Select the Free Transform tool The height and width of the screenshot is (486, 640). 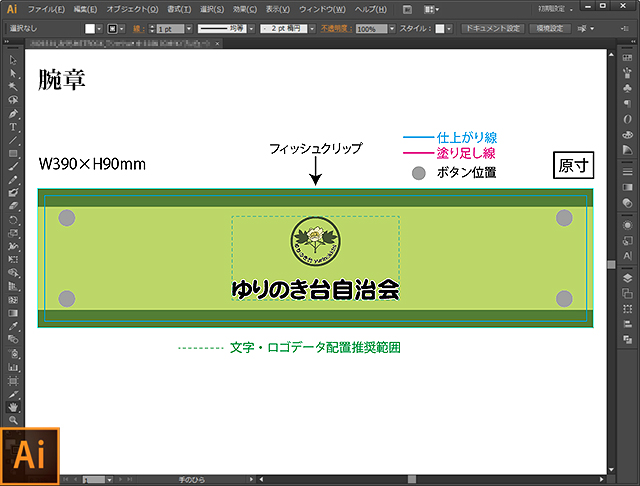pos(13,260)
